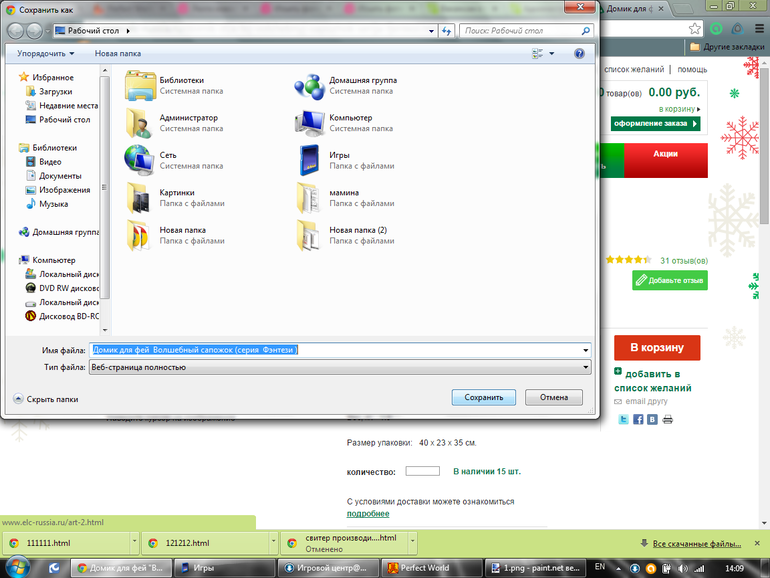Click the forward navigation arrow in dialog
Screen dimensions: 770x578
(x=34, y=31)
